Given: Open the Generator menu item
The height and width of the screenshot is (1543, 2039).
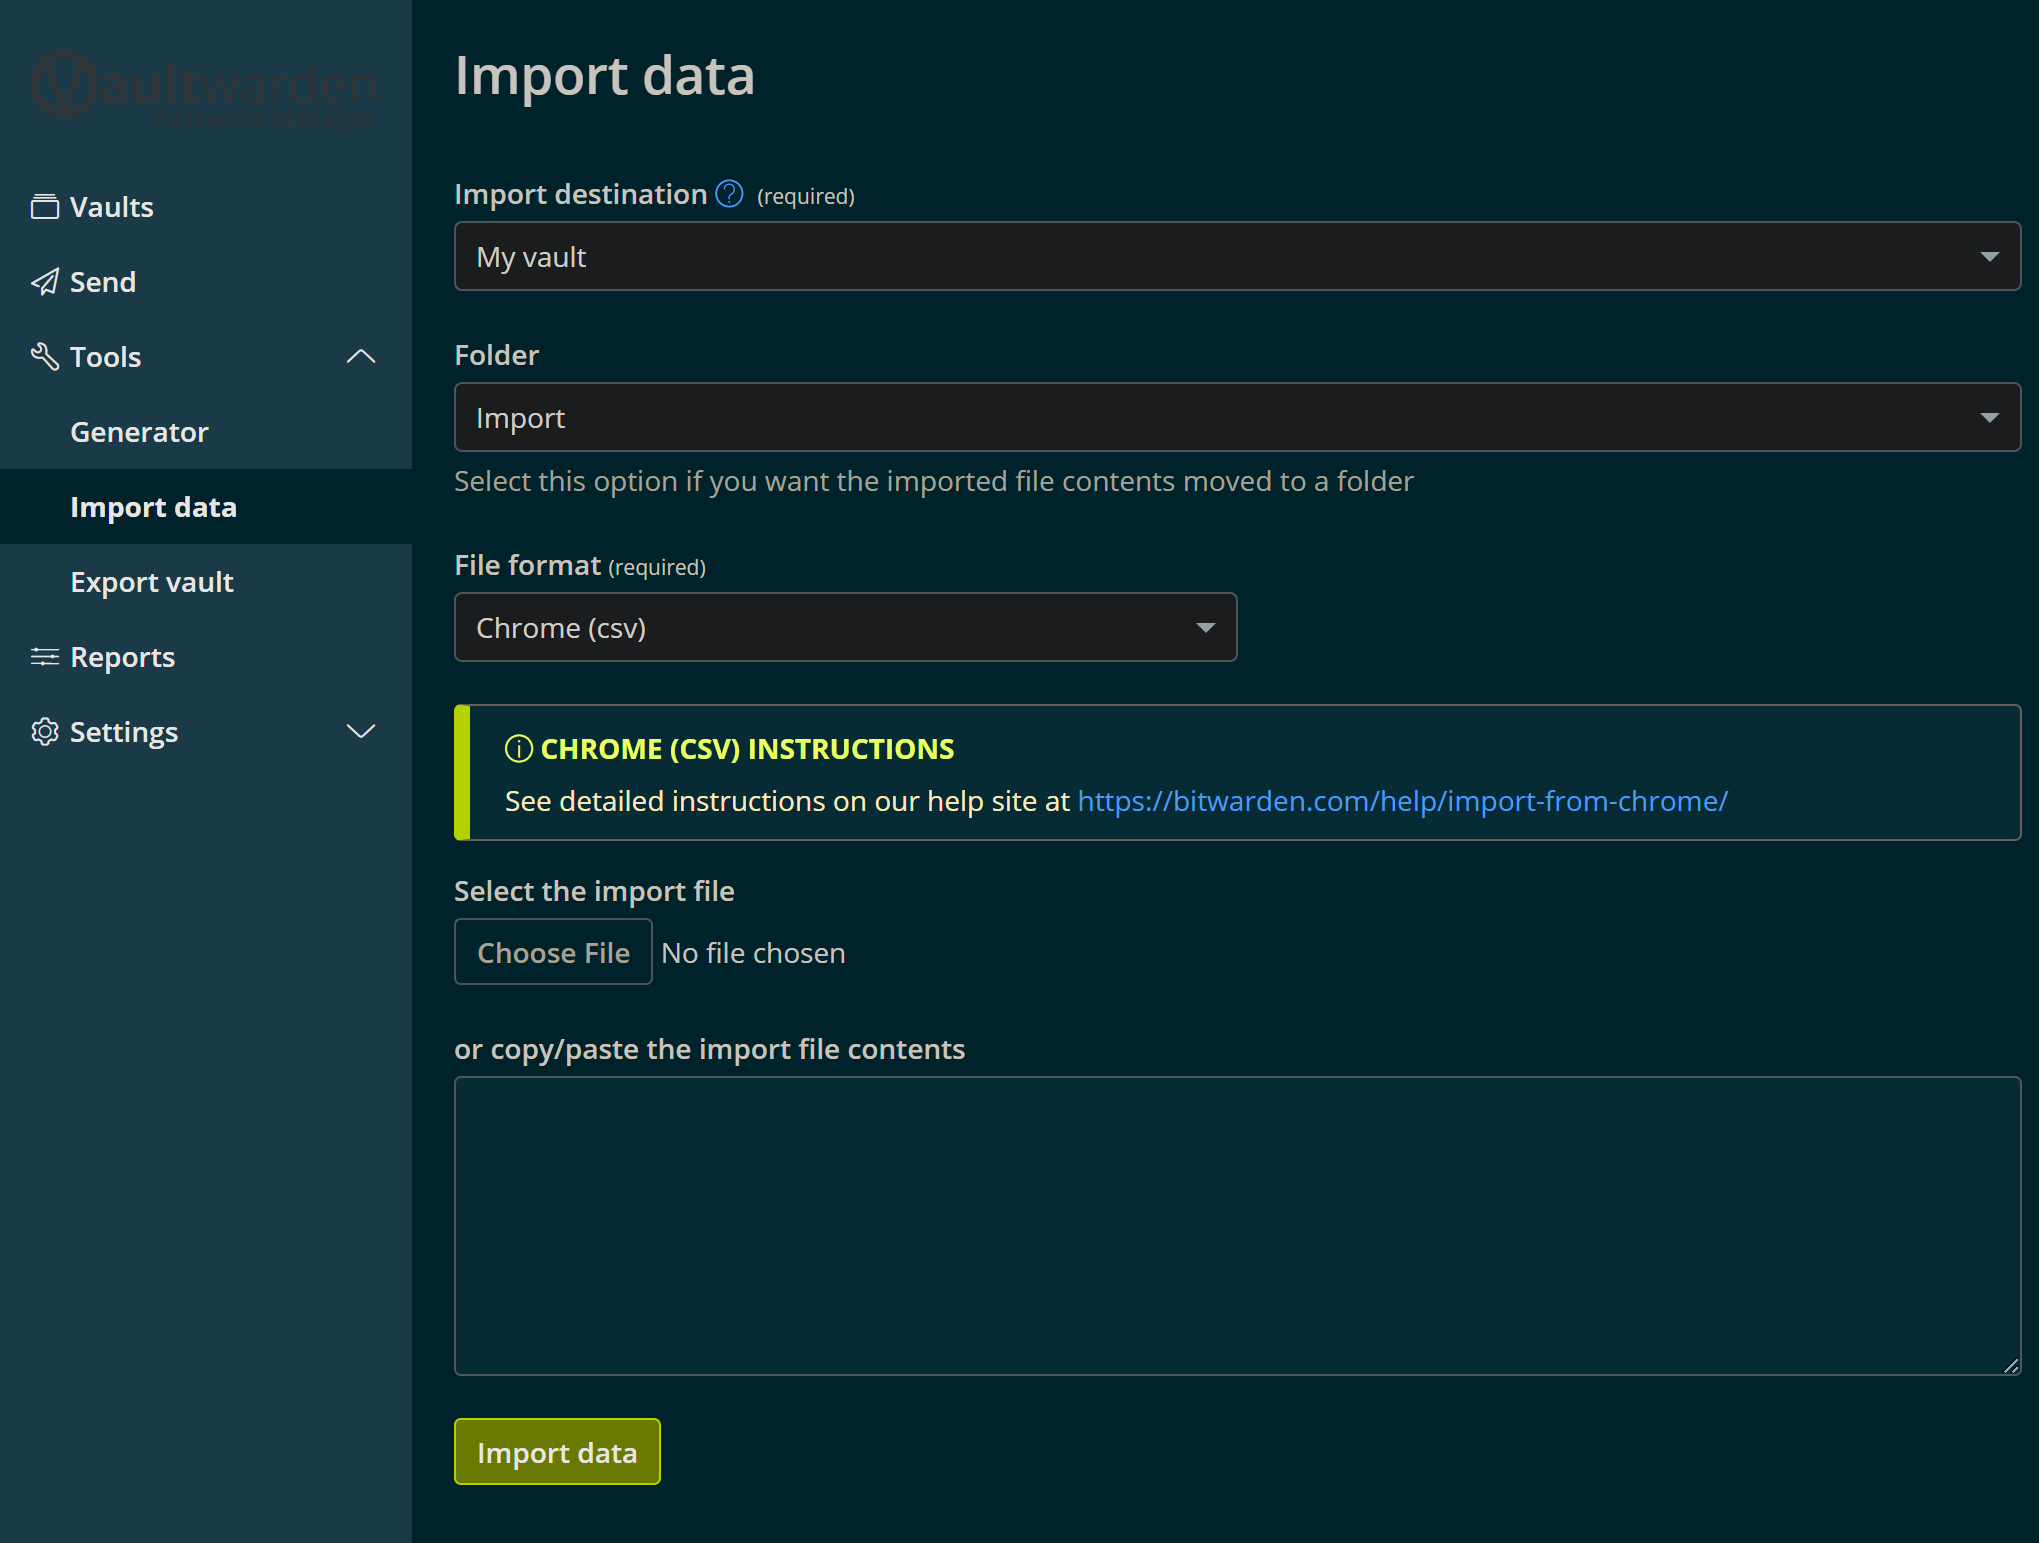Looking at the screenshot, I should [x=139, y=432].
